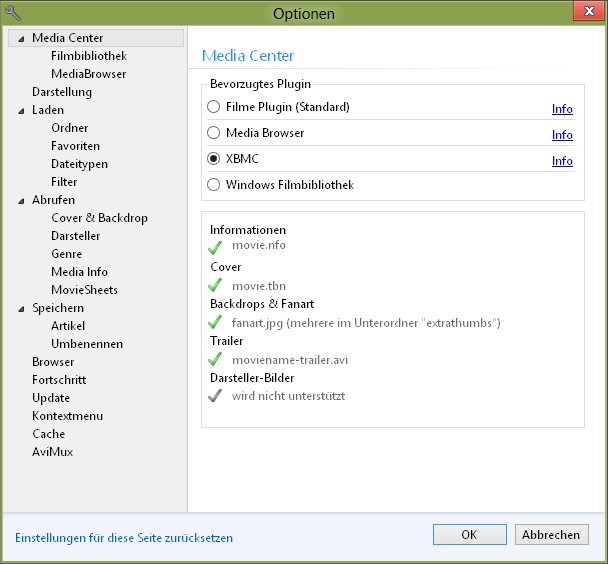Select the Media Browser radio button
This screenshot has height=564, width=608.
(x=213, y=133)
